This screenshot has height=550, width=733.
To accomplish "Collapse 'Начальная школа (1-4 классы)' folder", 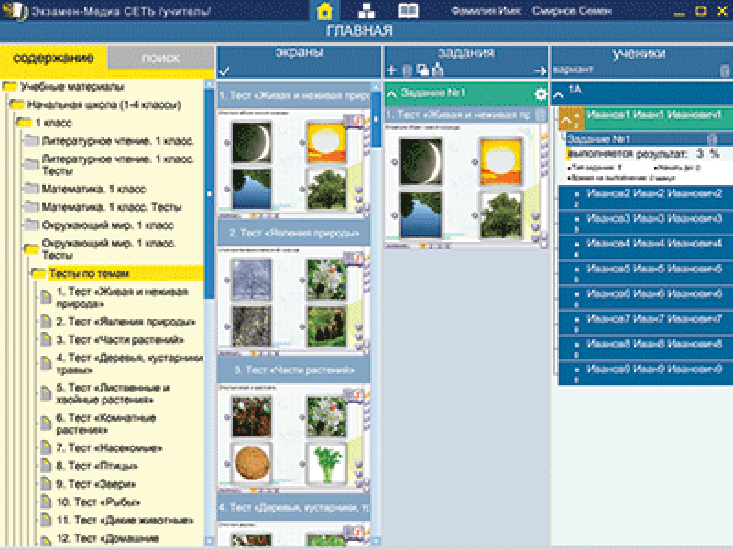I will click(x=17, y=105).
